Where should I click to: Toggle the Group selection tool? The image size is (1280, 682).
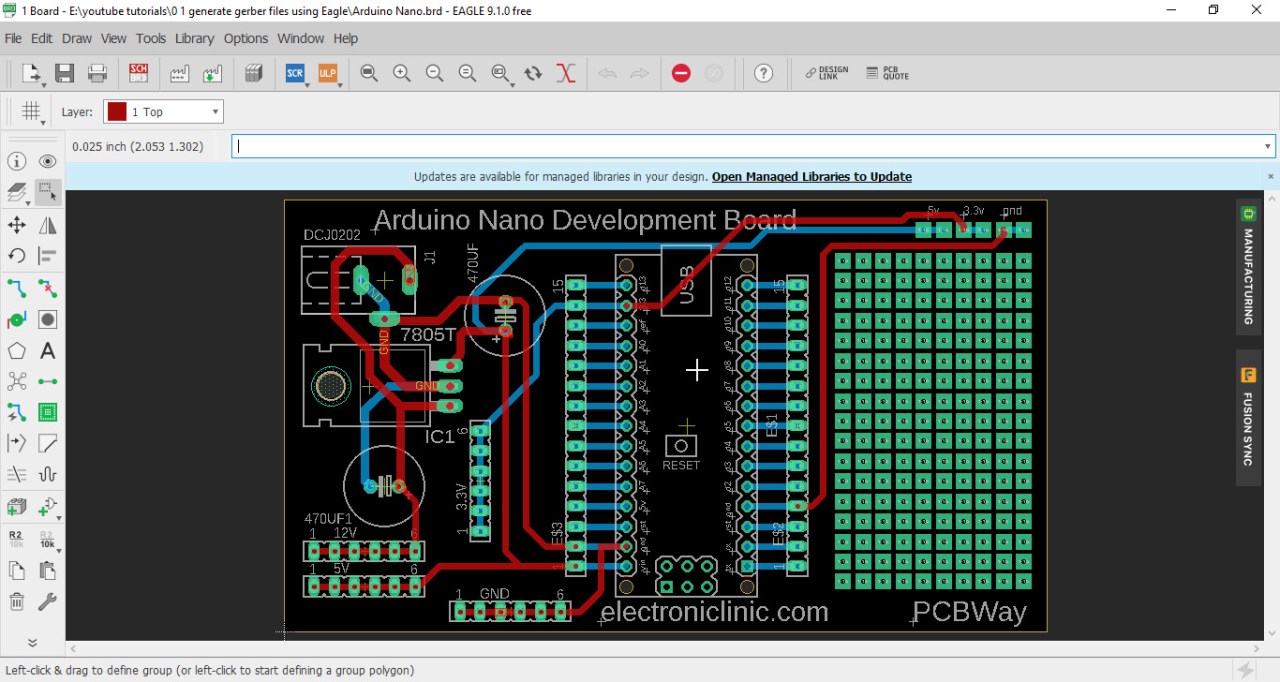click(47, 192)
